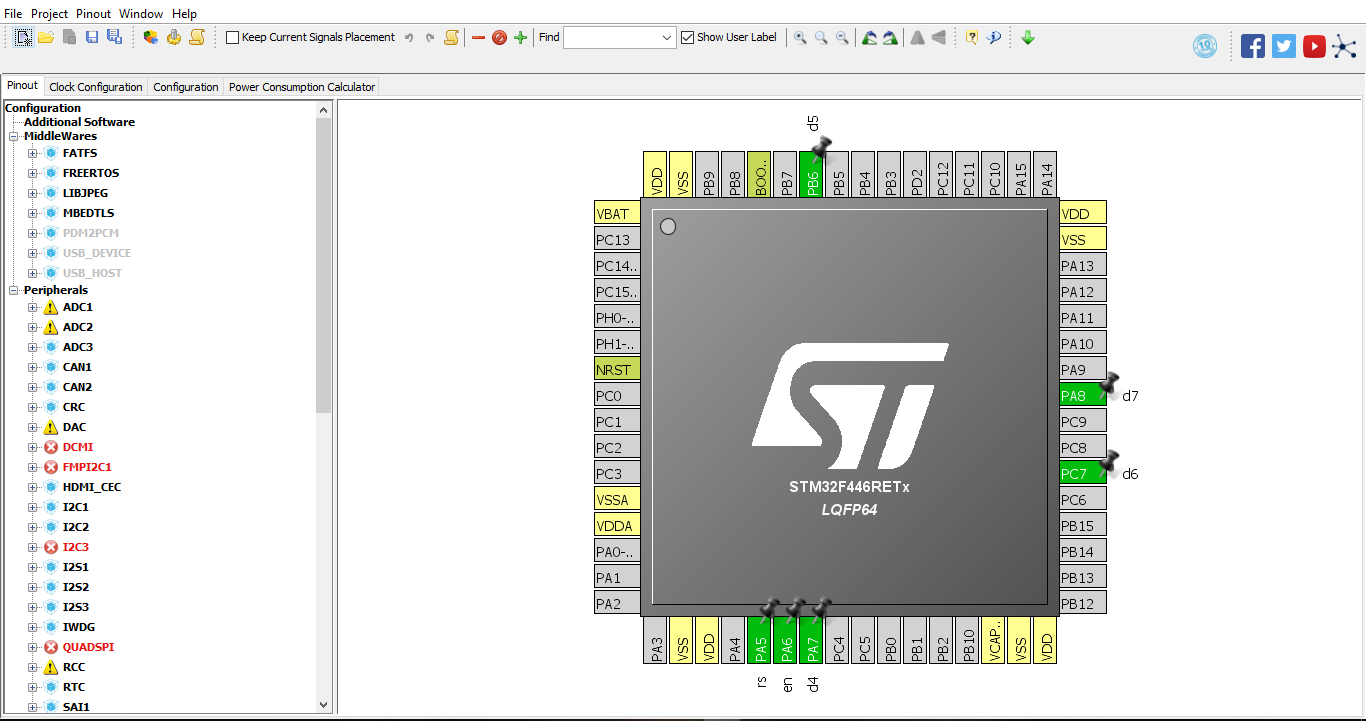Switch to the Configuration tab
Image resolution: width=1366 pixels, height=721 pixels.
(186, 87)
